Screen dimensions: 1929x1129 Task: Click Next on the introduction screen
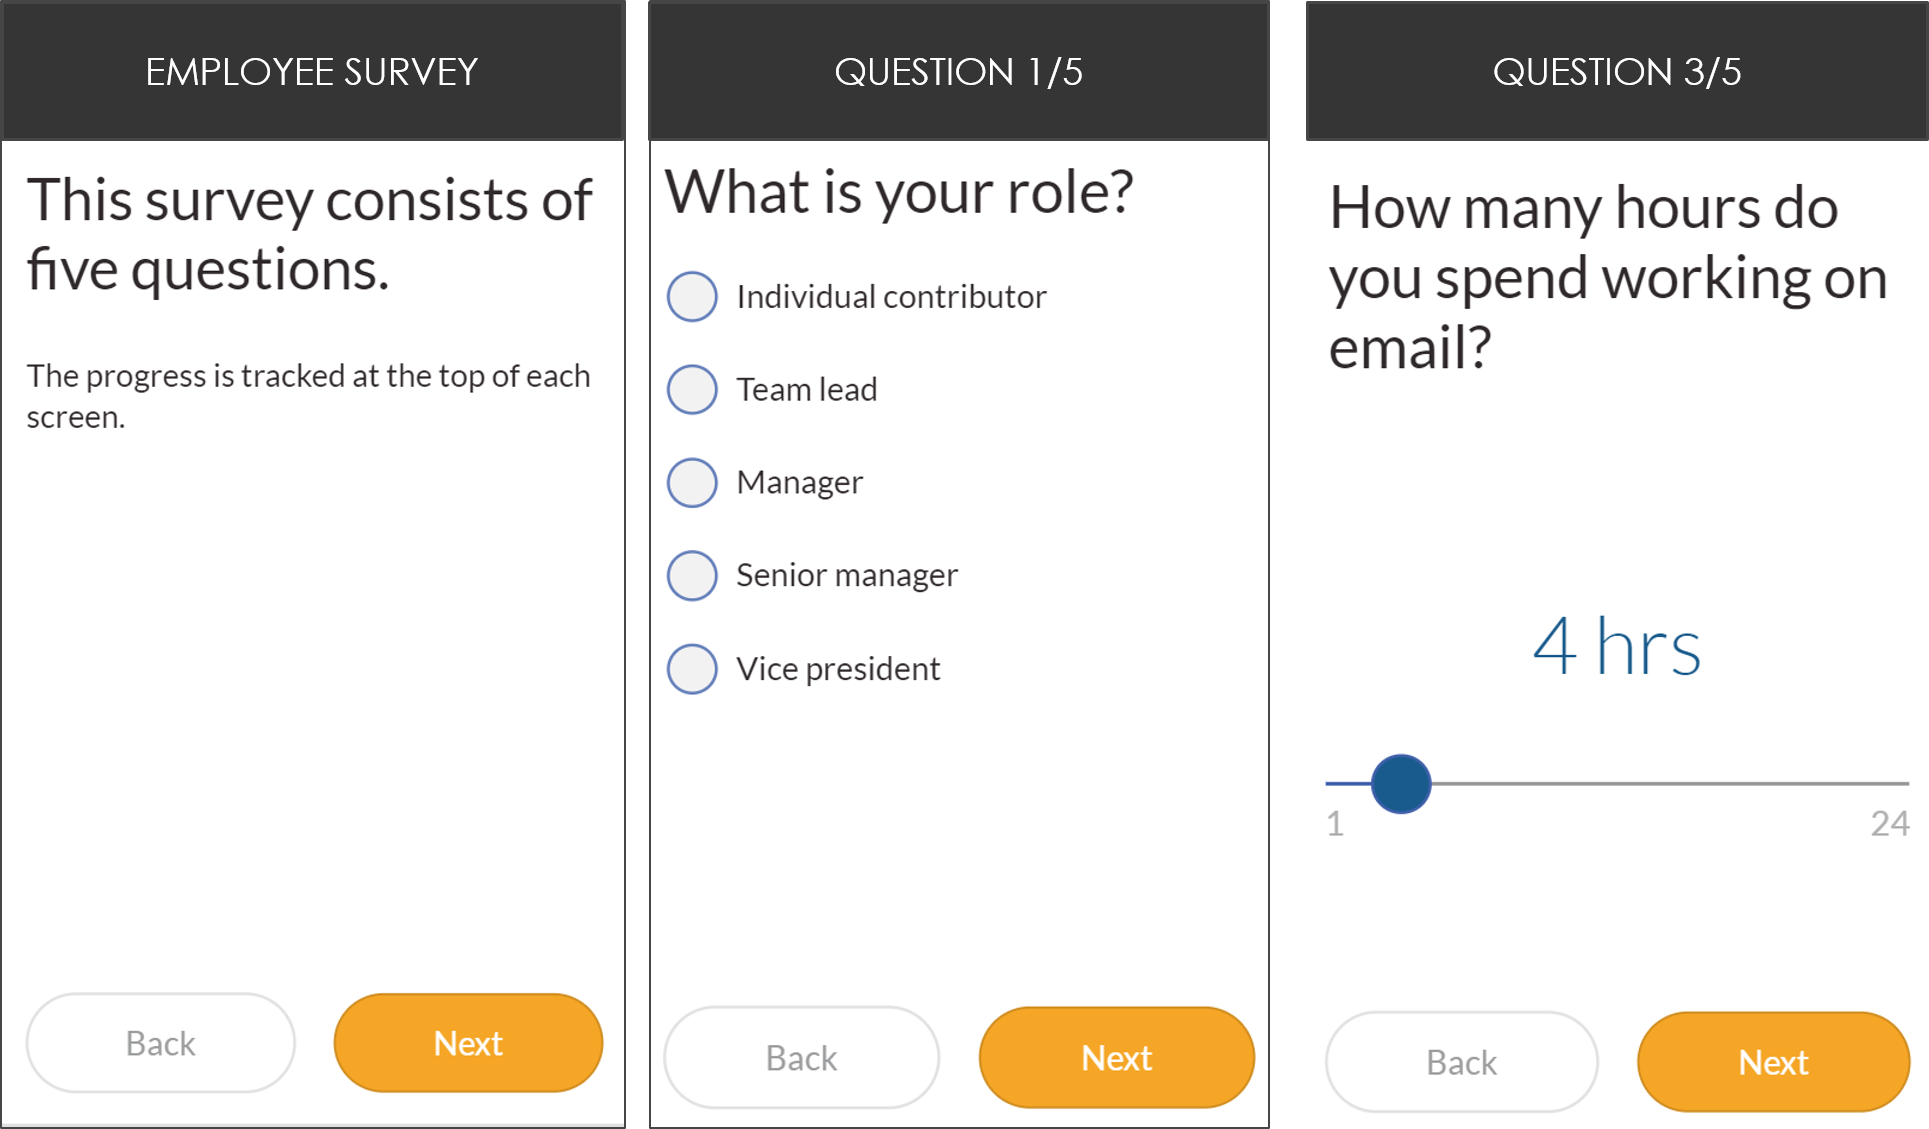coord(467,1042)
